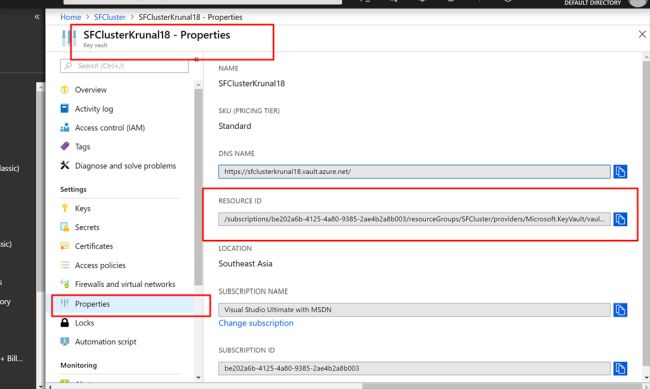The image size is (650, 389).
Task: Click the Search (Ctrl+/) box
Action: tap(124, 66)
